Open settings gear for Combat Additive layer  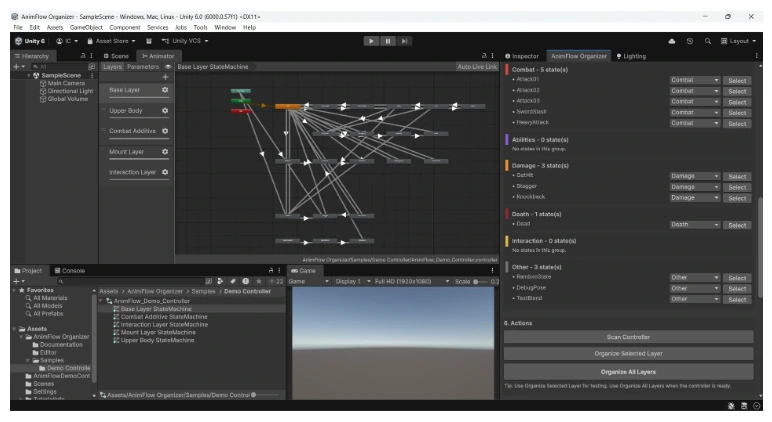pyautogui.click(x=165, y=131)
